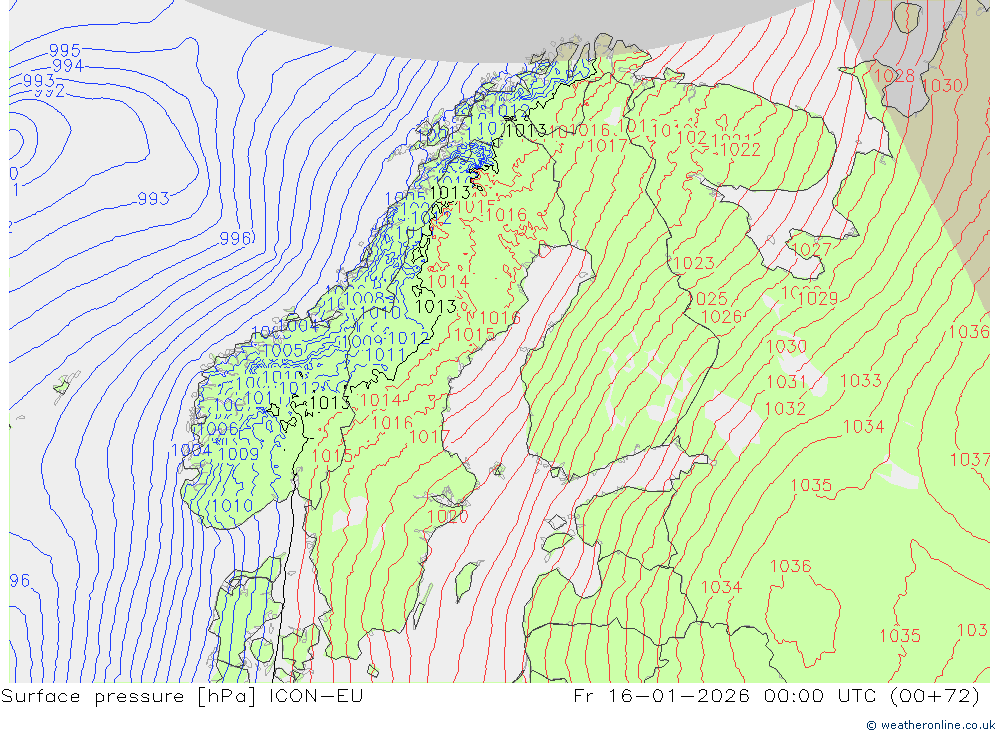This screenshot has height=733, width=1000.
Task: Click the red 1022 isobar label
Action: point(740,149)
